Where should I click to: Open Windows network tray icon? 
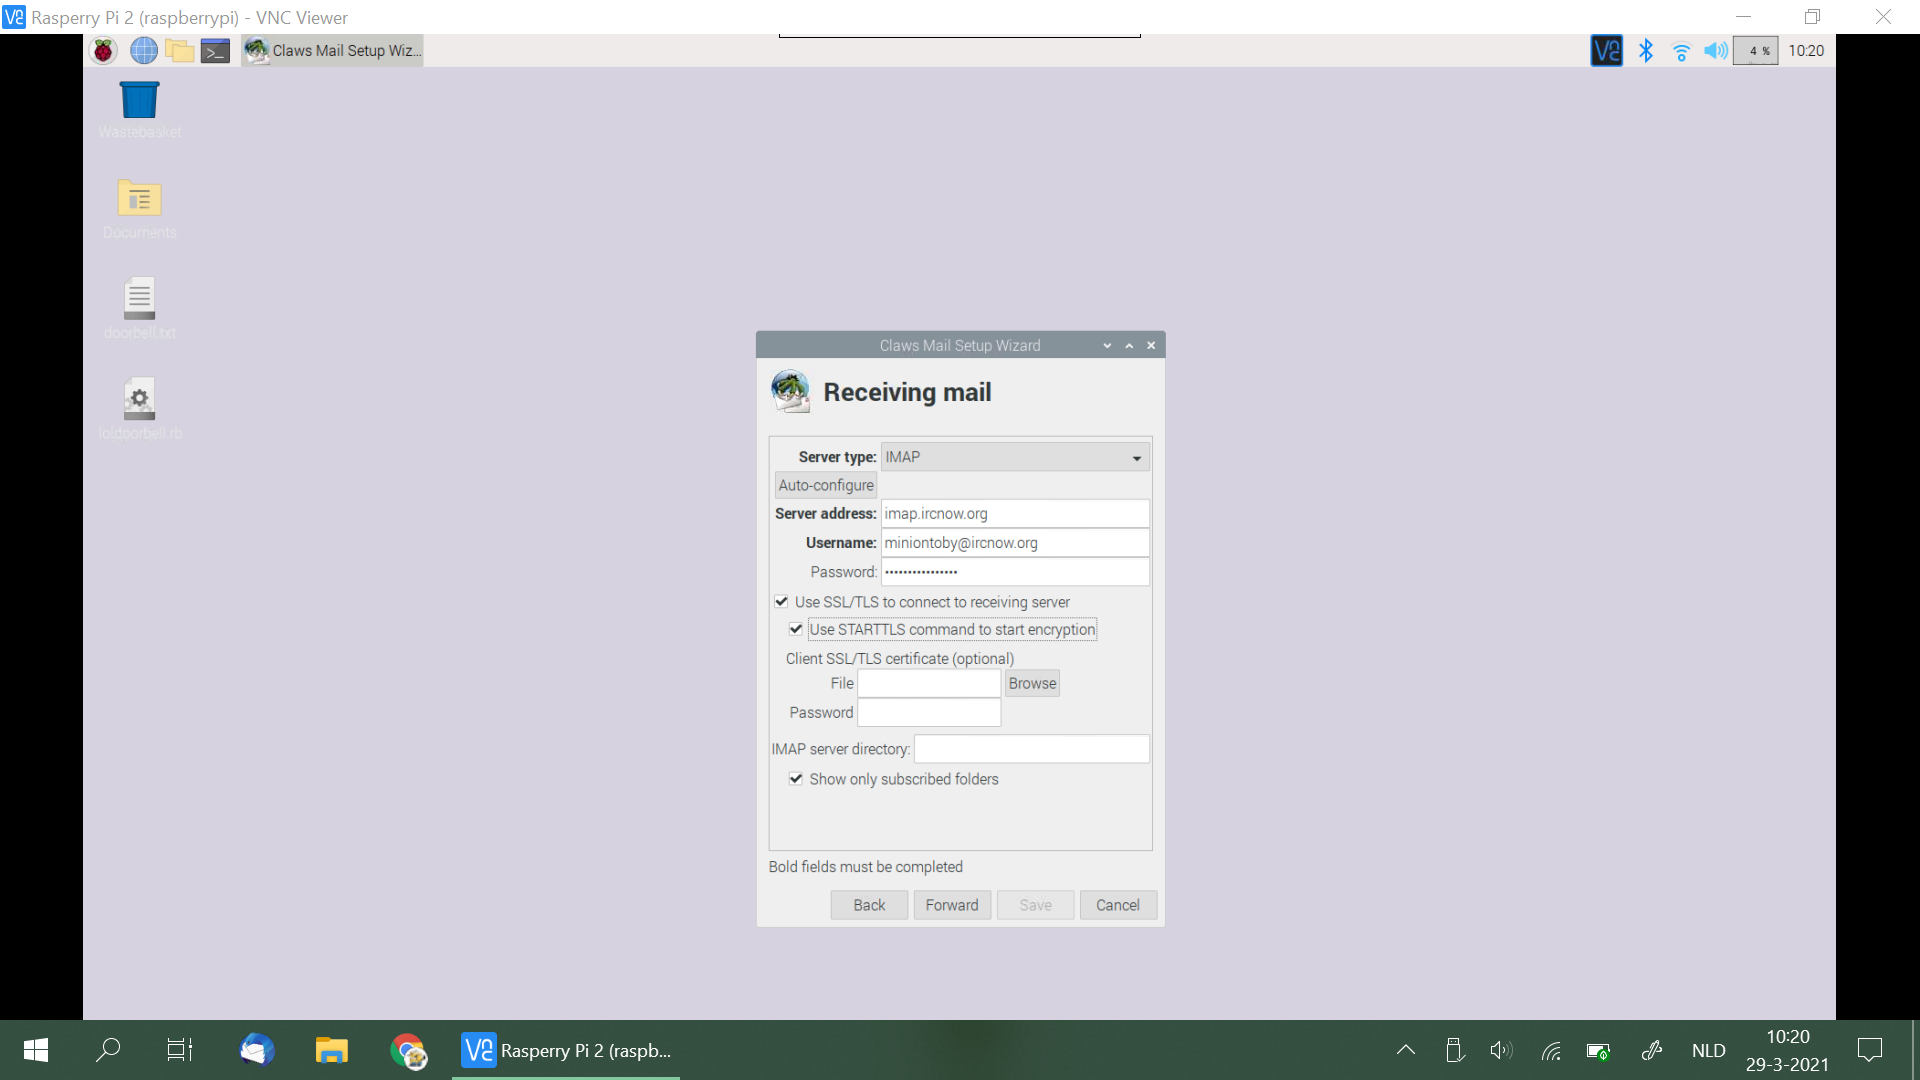1551,1050
